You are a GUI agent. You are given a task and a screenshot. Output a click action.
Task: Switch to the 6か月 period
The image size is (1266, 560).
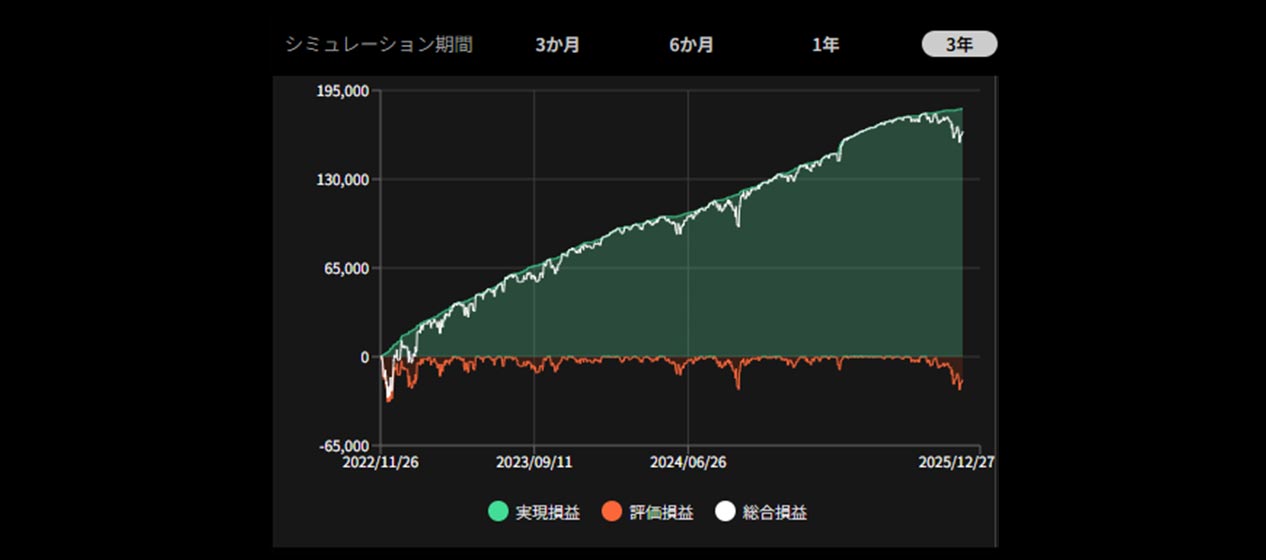pos(691,45)
